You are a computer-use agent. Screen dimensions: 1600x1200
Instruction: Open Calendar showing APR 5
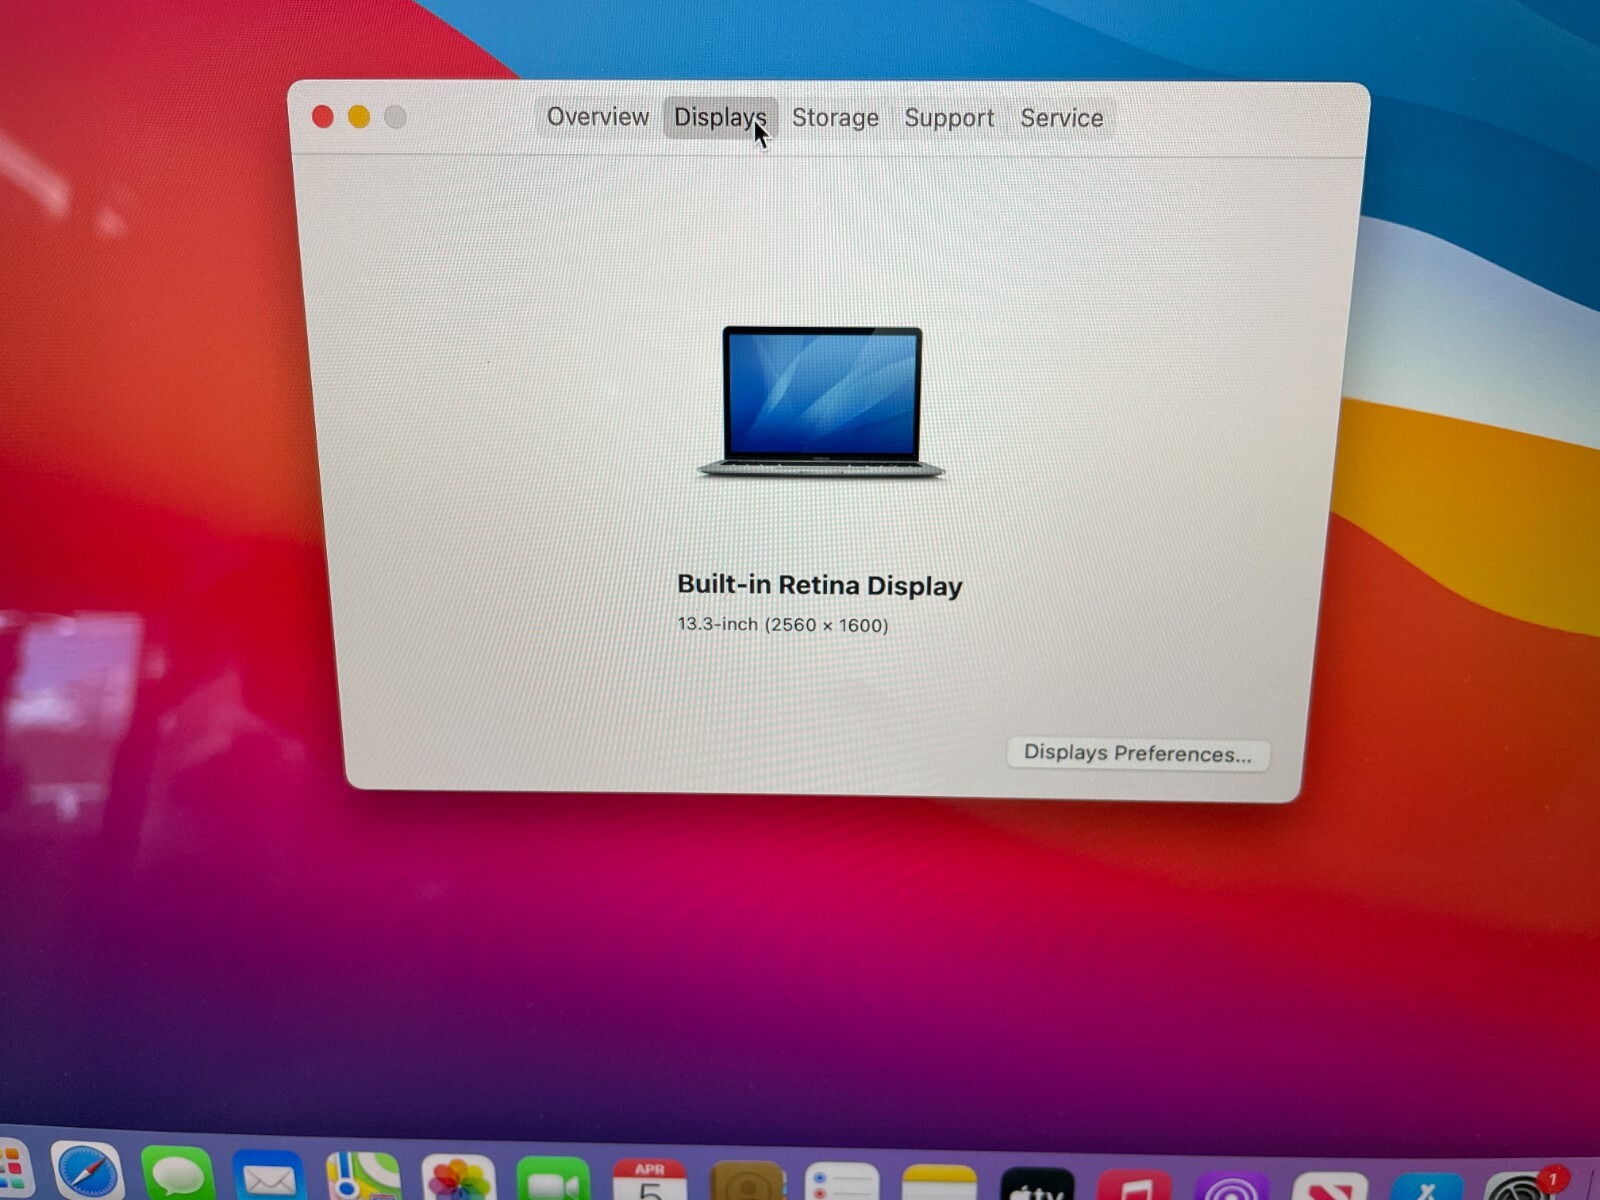click(650, 1180)
